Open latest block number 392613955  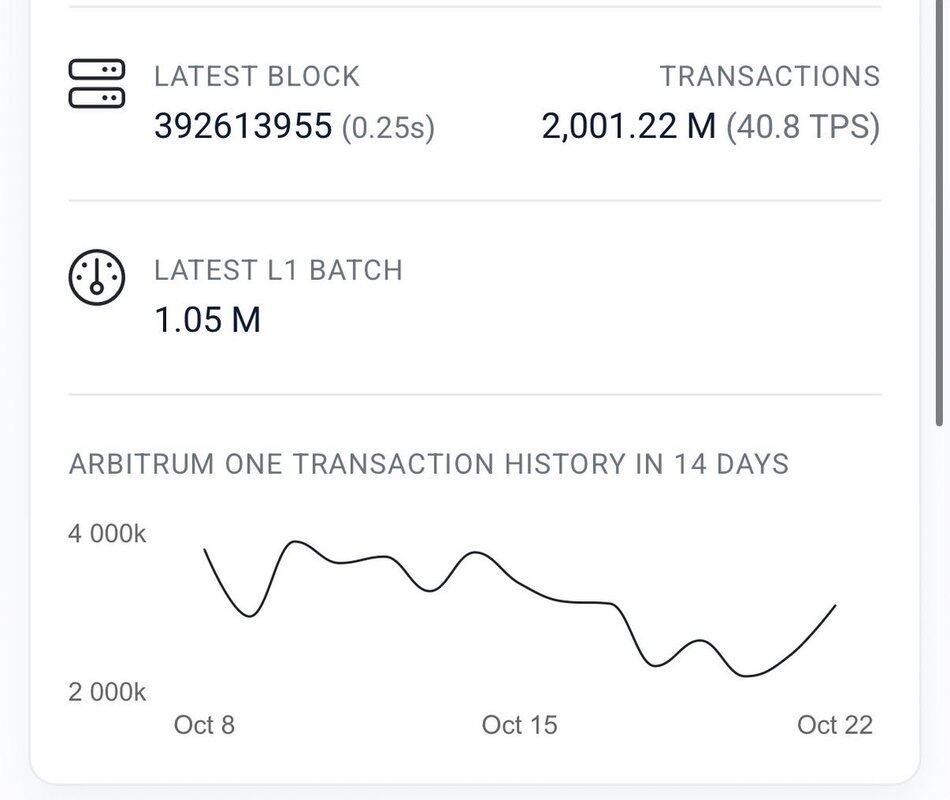click(x=243, y=126)
